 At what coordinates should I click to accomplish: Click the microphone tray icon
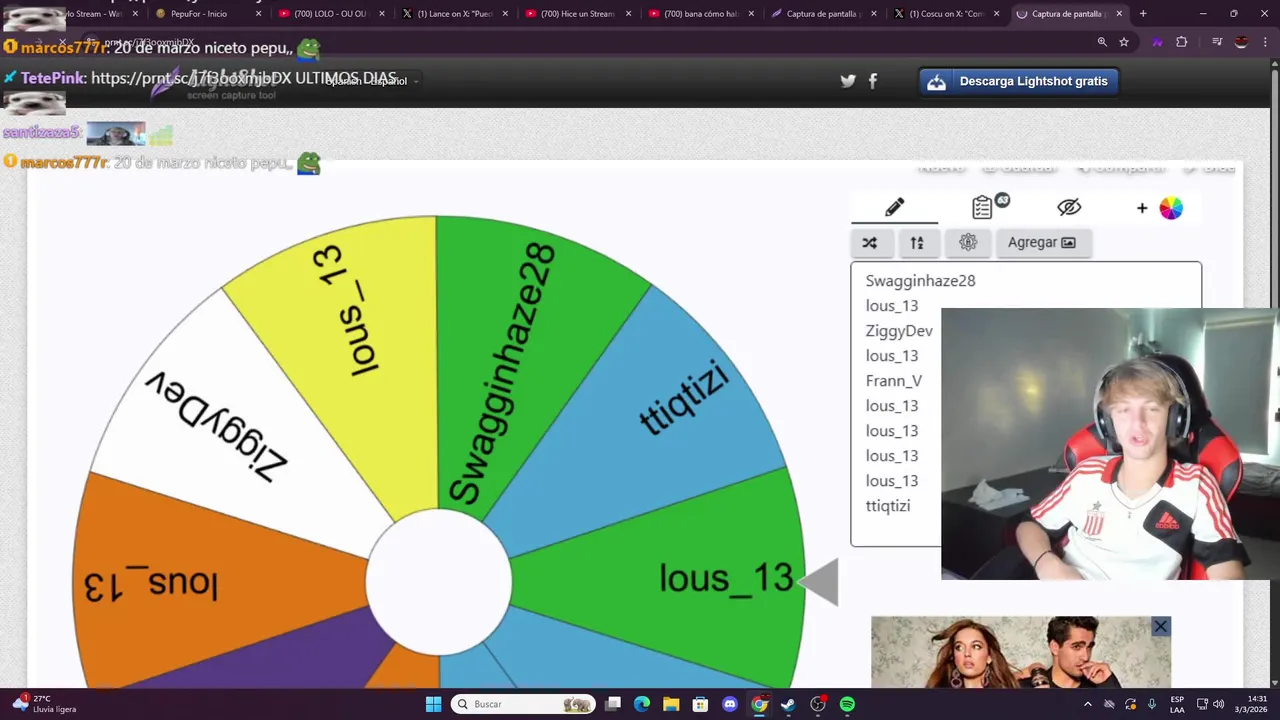coord(1152,704)
